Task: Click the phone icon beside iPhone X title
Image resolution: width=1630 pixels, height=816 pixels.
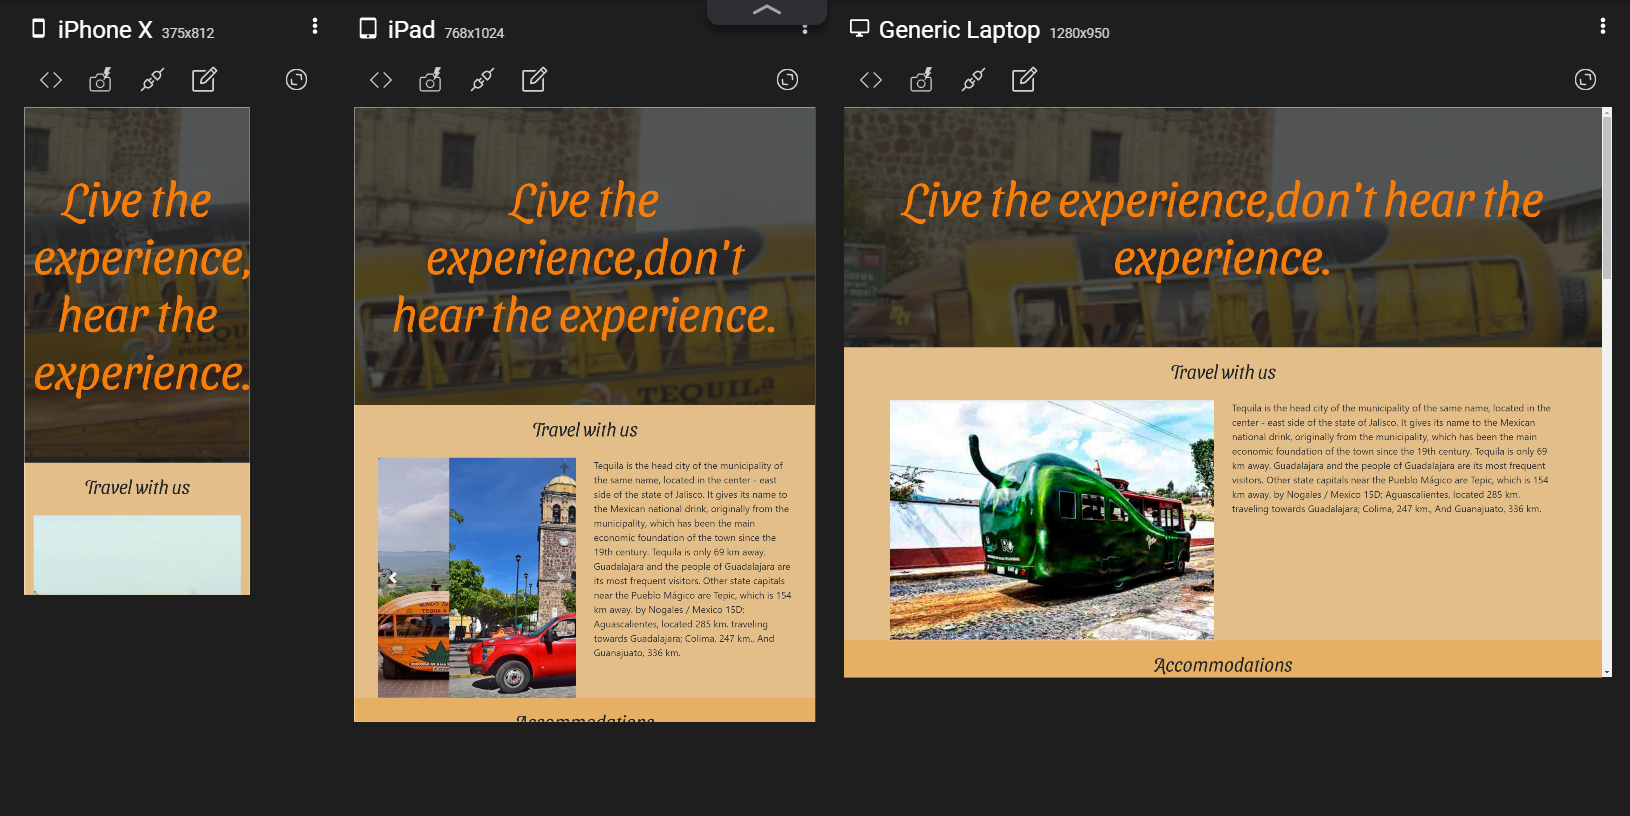Action: (39, 29)
